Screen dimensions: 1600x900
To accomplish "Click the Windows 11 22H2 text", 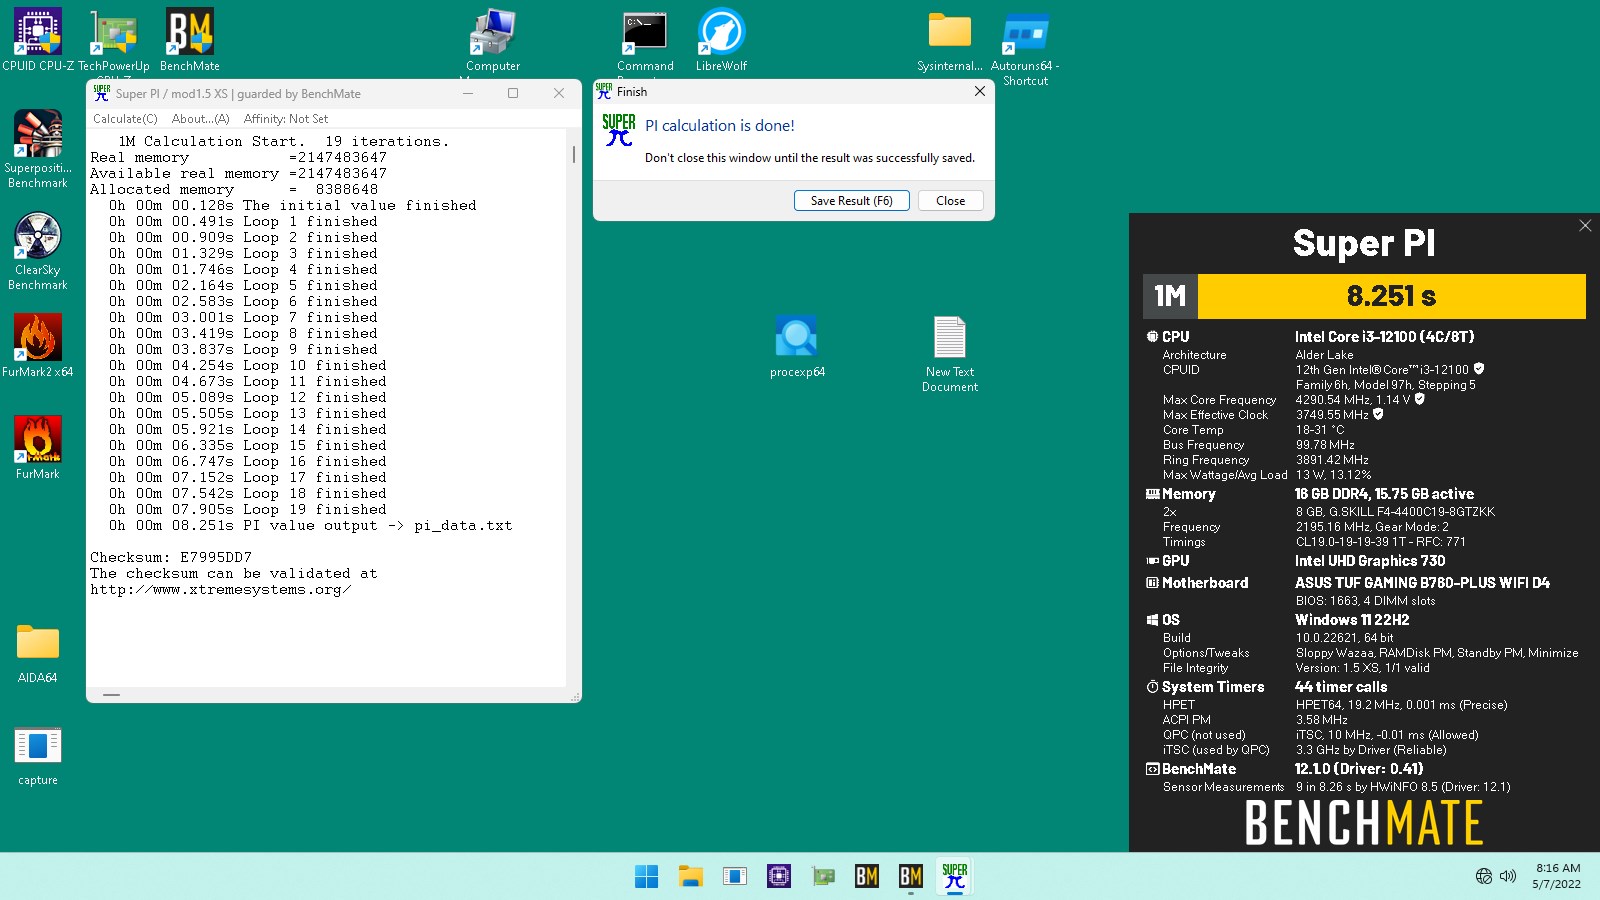I will tap(1352, 620).
